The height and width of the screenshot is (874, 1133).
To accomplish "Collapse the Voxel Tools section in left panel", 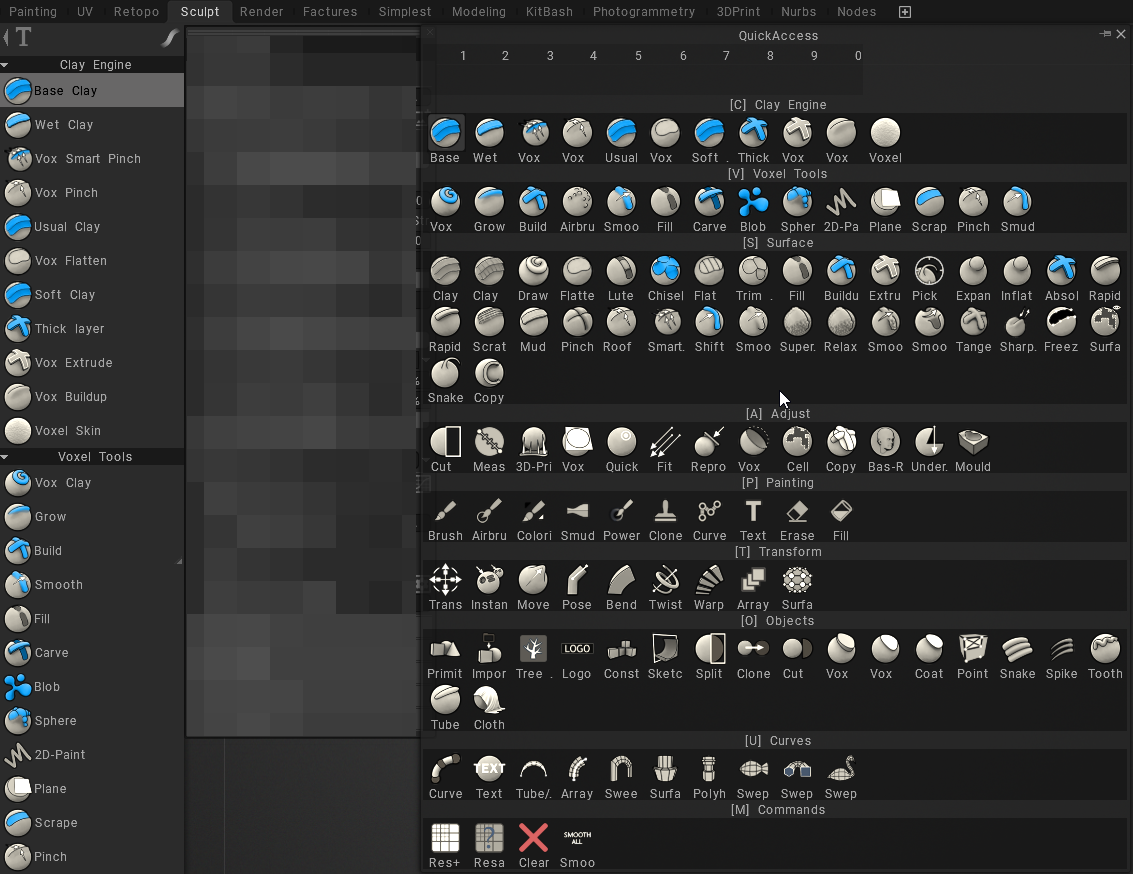I will coord(5,457).
